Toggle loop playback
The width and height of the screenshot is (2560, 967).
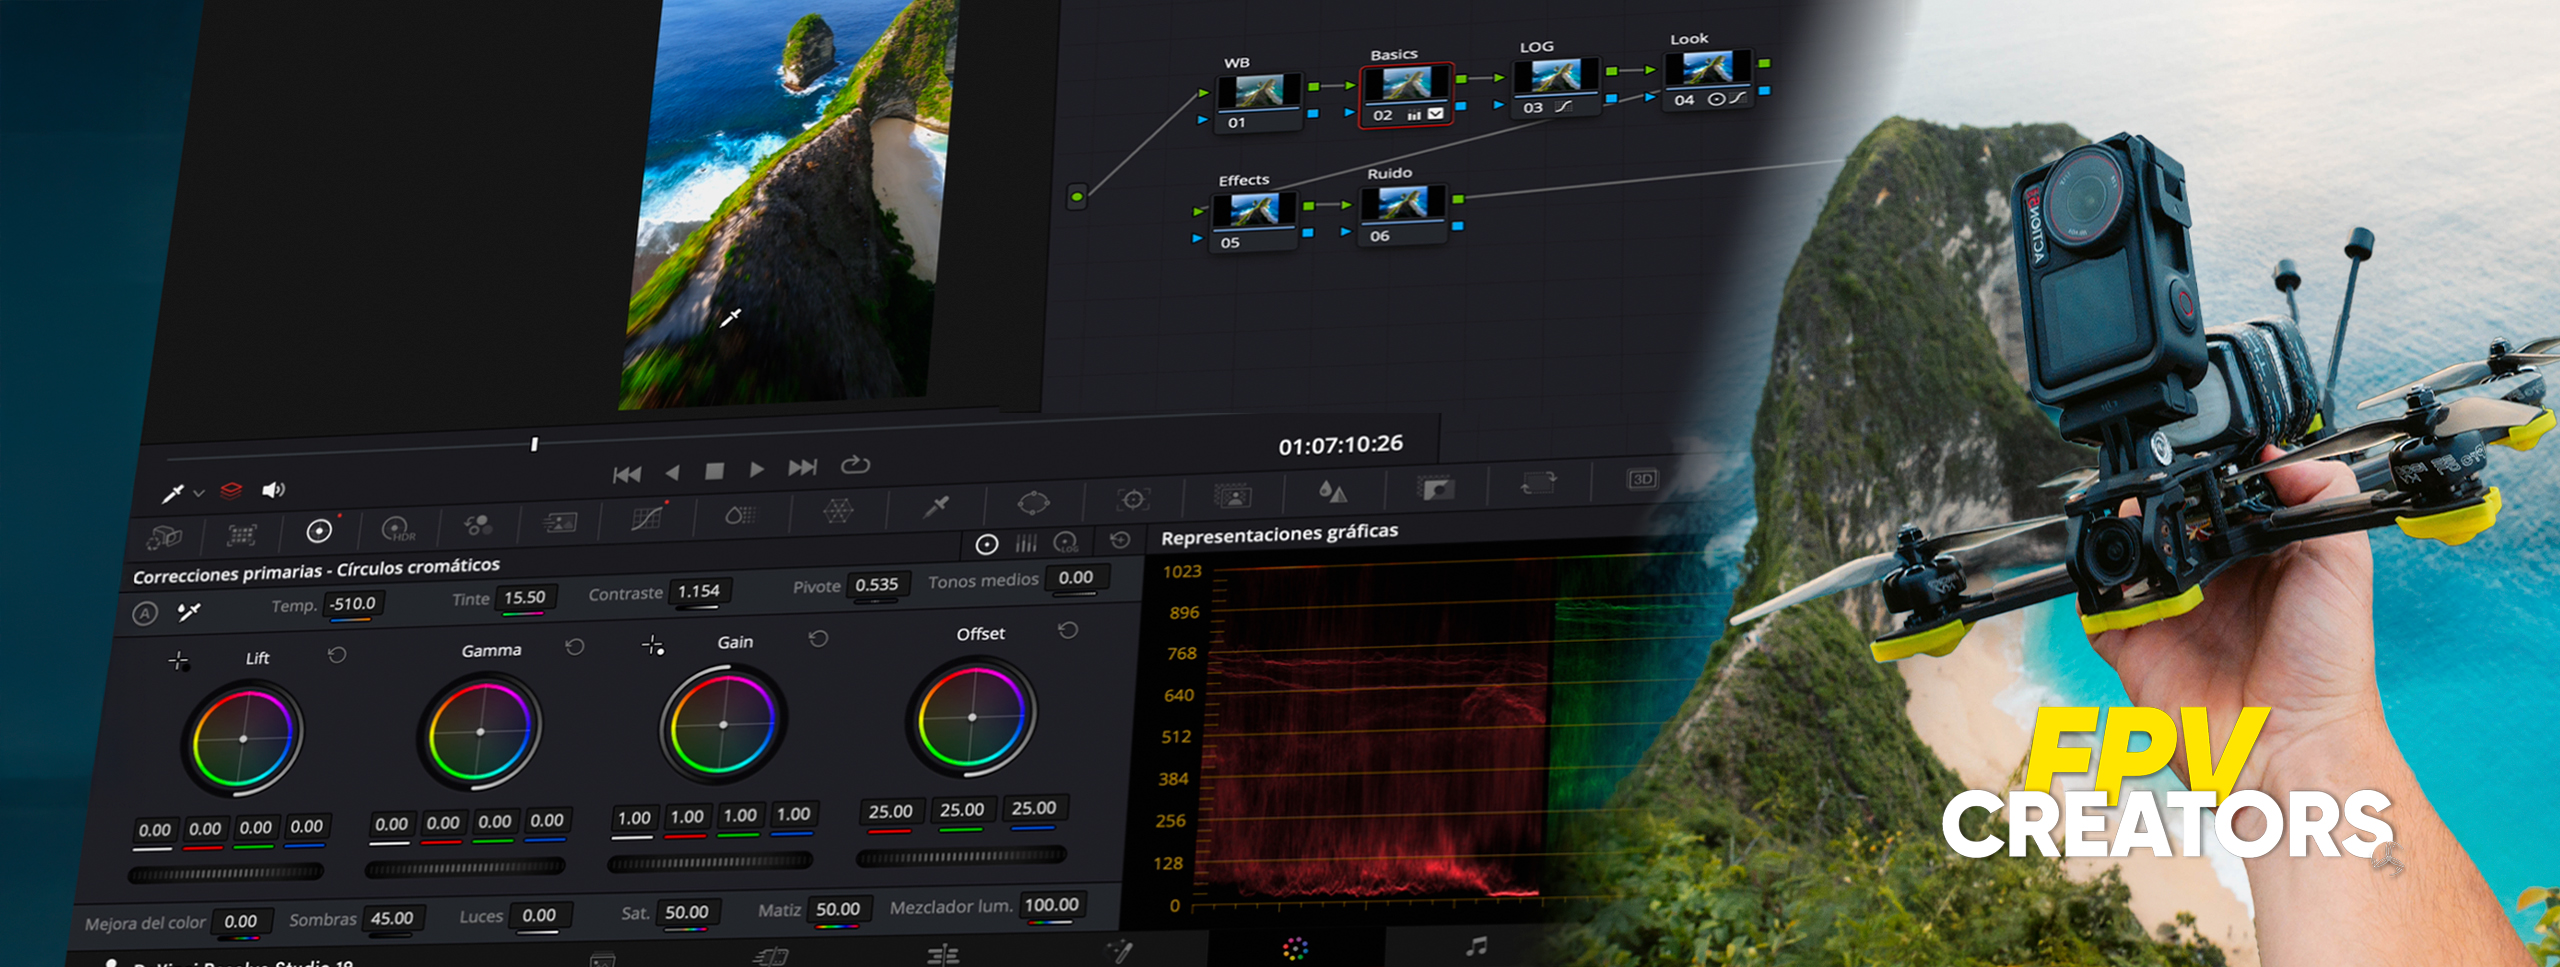(x=855, y=465)
